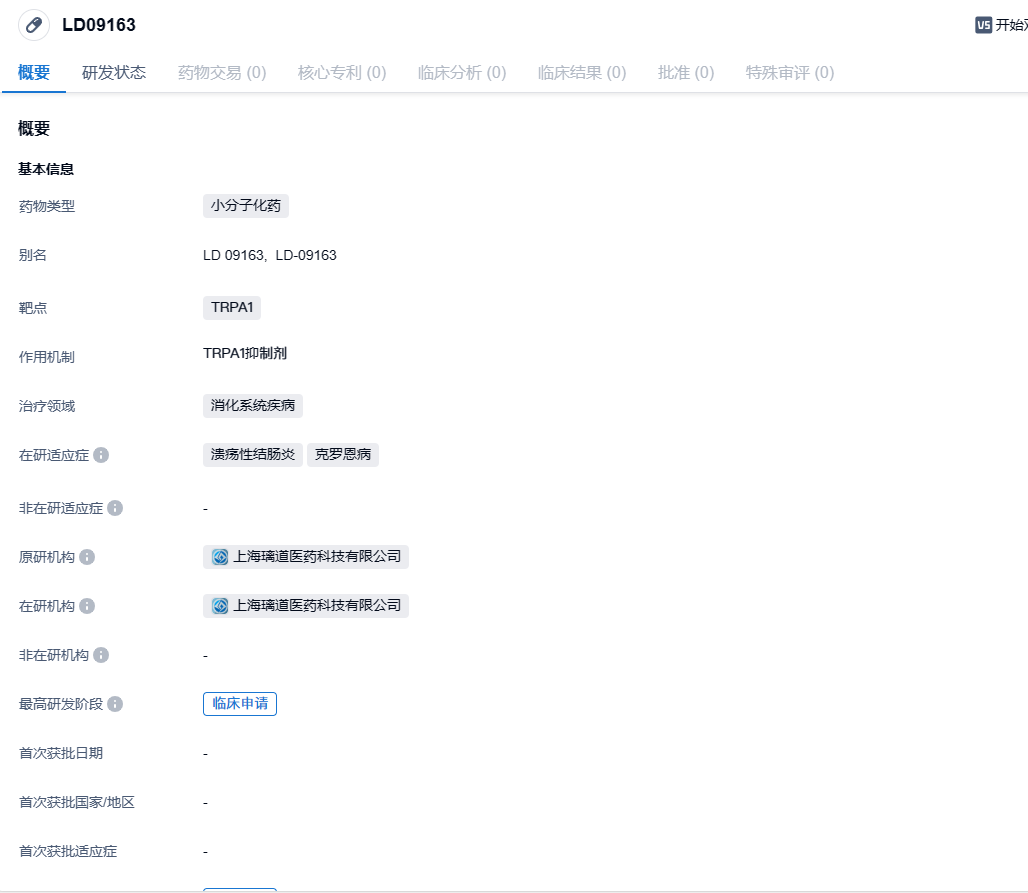Click info icon beside 非在研机构 label

(x=101, y=655)
